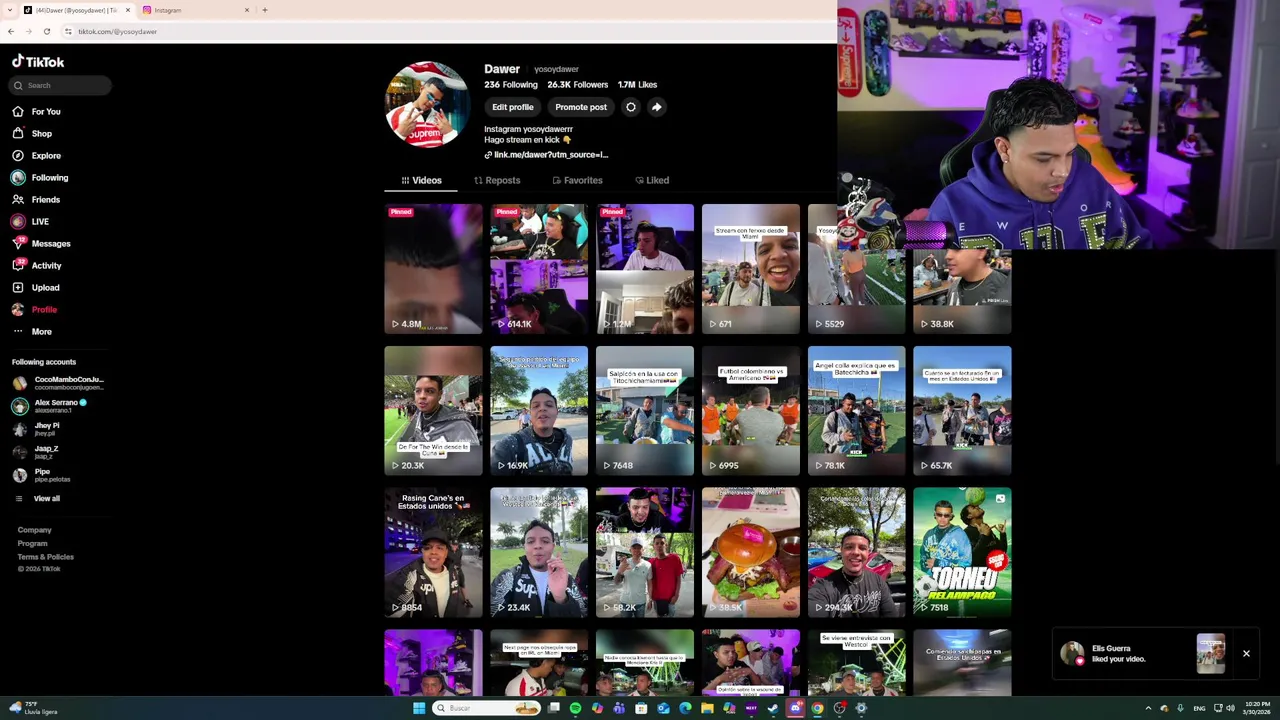Open burger video with 38.5K views
Image resolution: width=1280 pixels, height=720 pixels.
(751, 552)
